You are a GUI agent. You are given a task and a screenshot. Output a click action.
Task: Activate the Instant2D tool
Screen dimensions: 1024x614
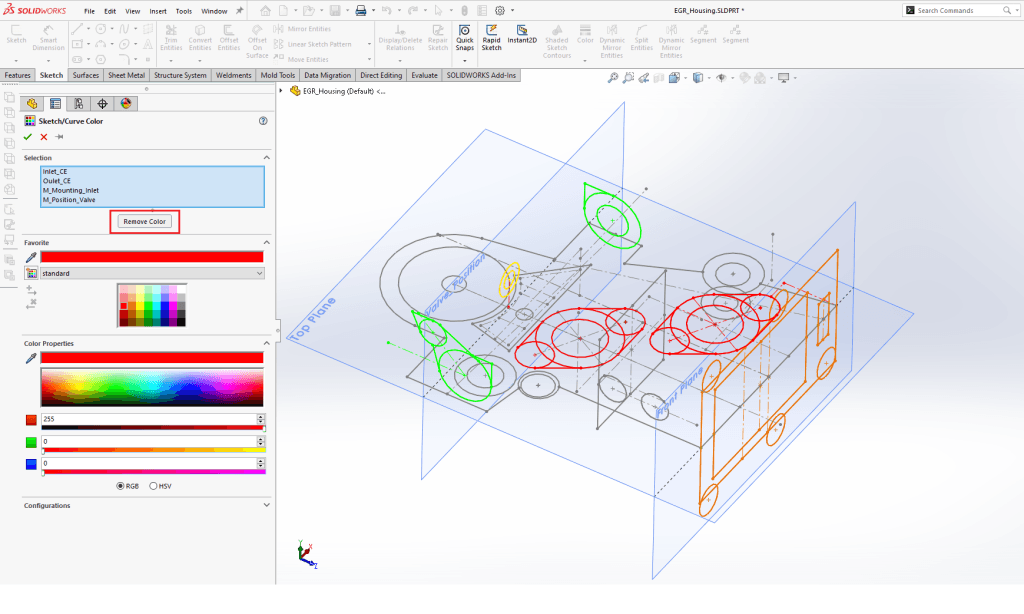pyautogui.click(x=521, y=37)
